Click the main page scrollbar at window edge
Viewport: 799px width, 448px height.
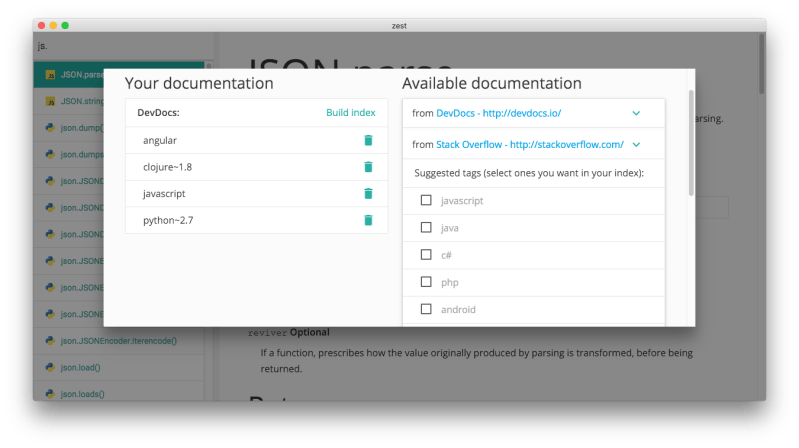pyautogui.click(x=761, y=64)
